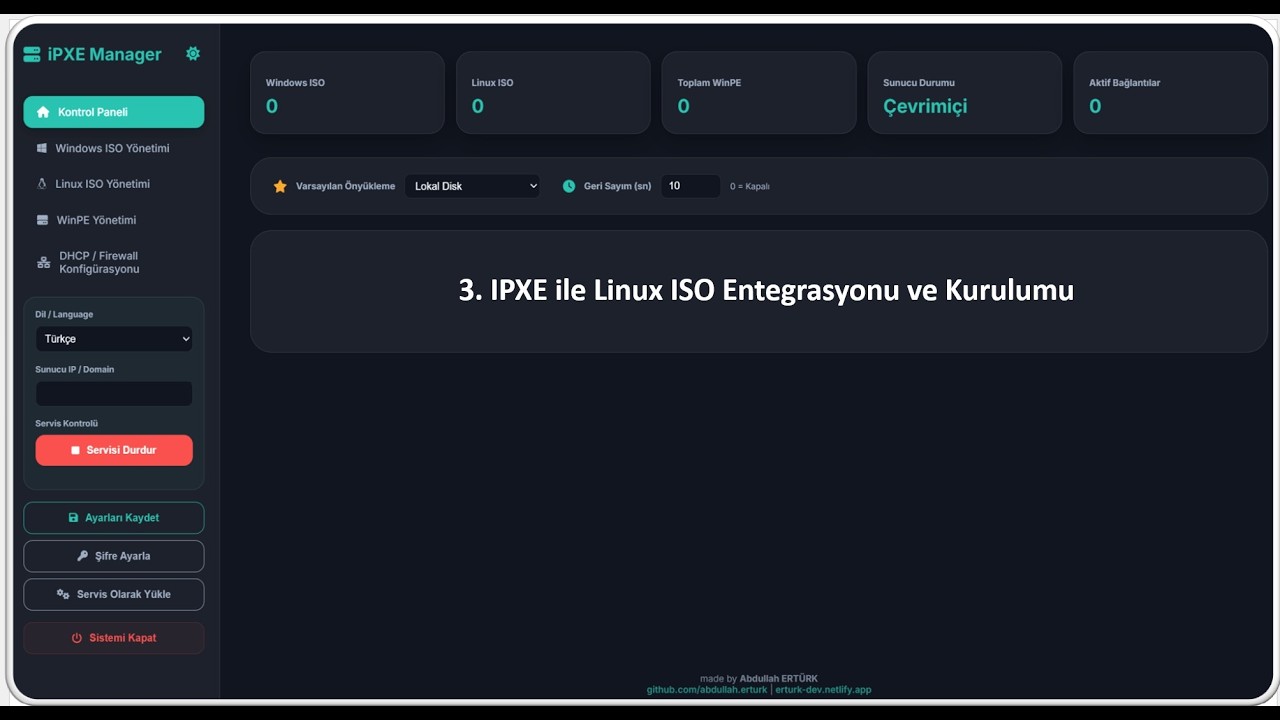Viewport: 1280px width, 720px height.
Task: Click the network icon beside DHCP / Firewall
Action: pos(43,263)
